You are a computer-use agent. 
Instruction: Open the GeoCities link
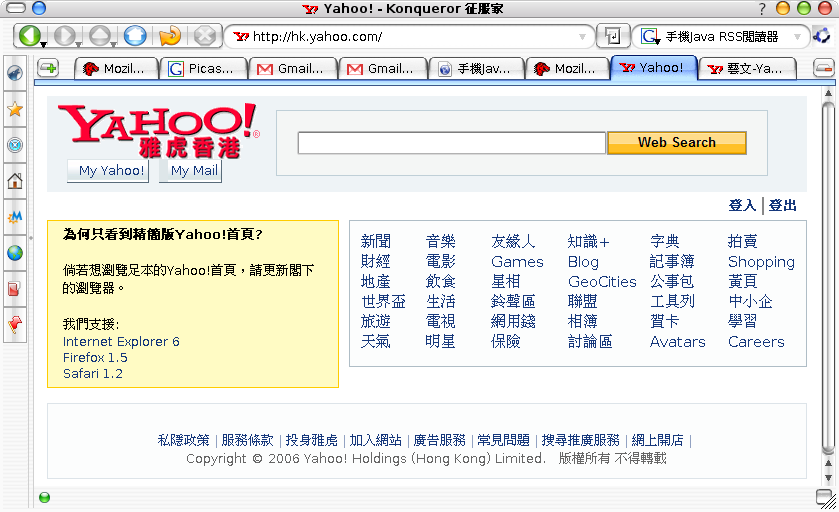pyautogui.click(x=602, y=281)
